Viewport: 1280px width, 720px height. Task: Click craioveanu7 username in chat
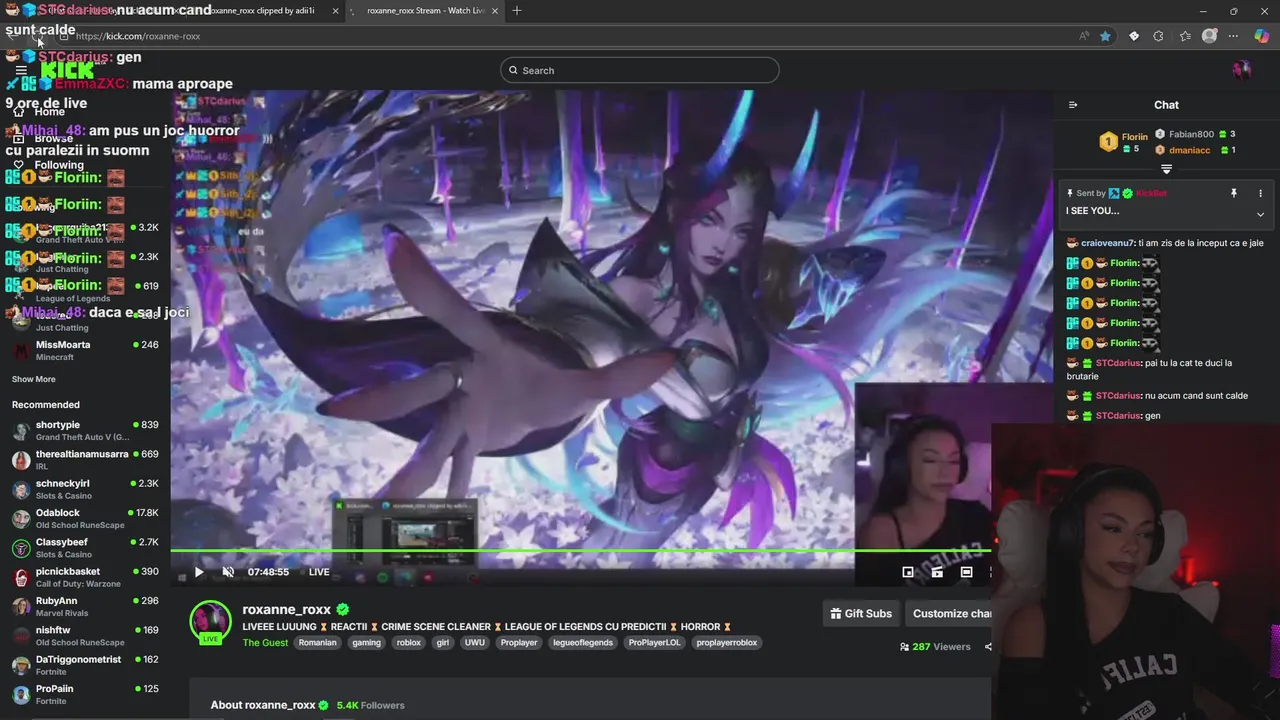(x=1108, y=243)
